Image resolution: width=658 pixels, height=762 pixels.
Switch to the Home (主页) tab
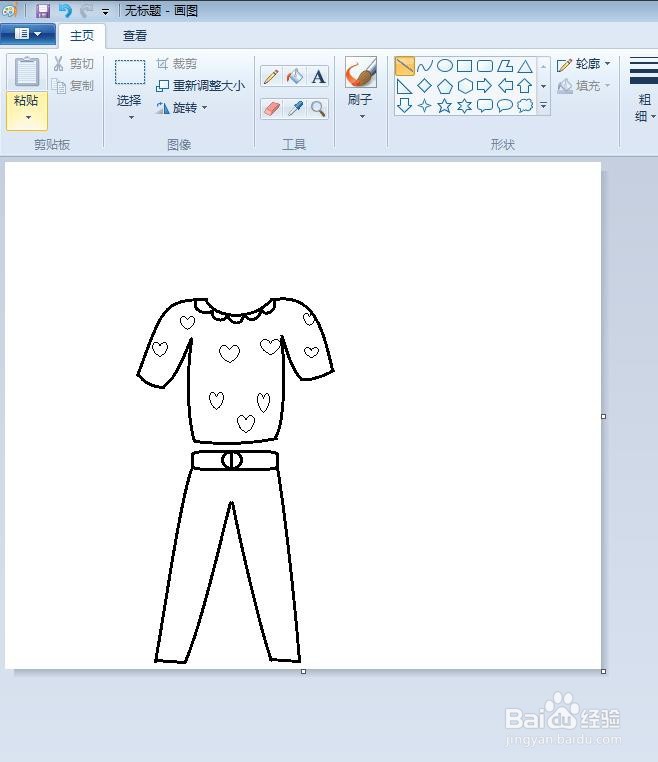pos(82,35)
